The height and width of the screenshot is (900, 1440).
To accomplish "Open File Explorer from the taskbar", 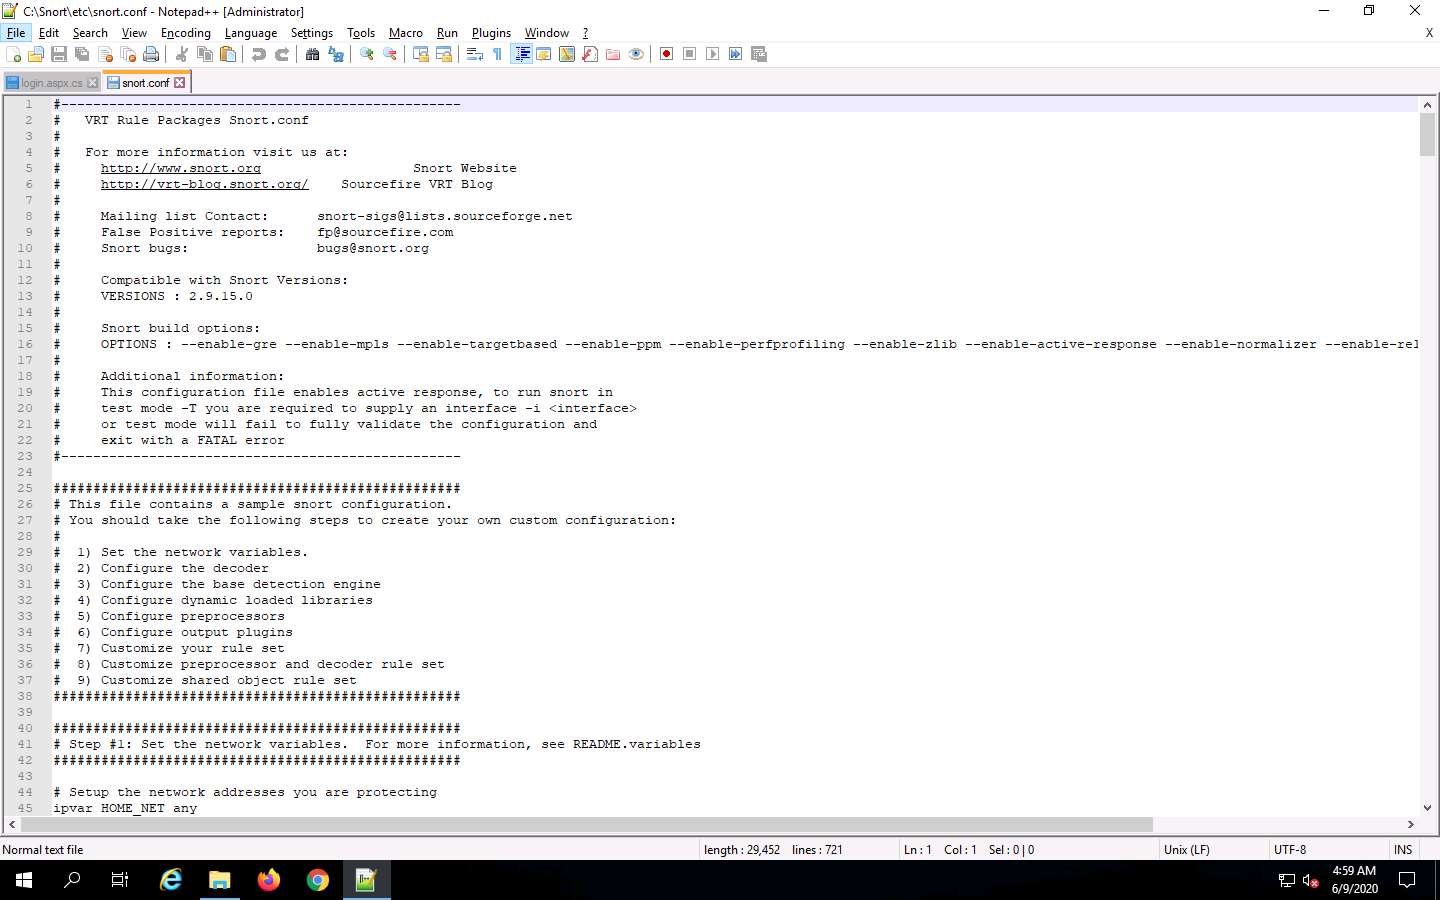I will coord(220,880).
